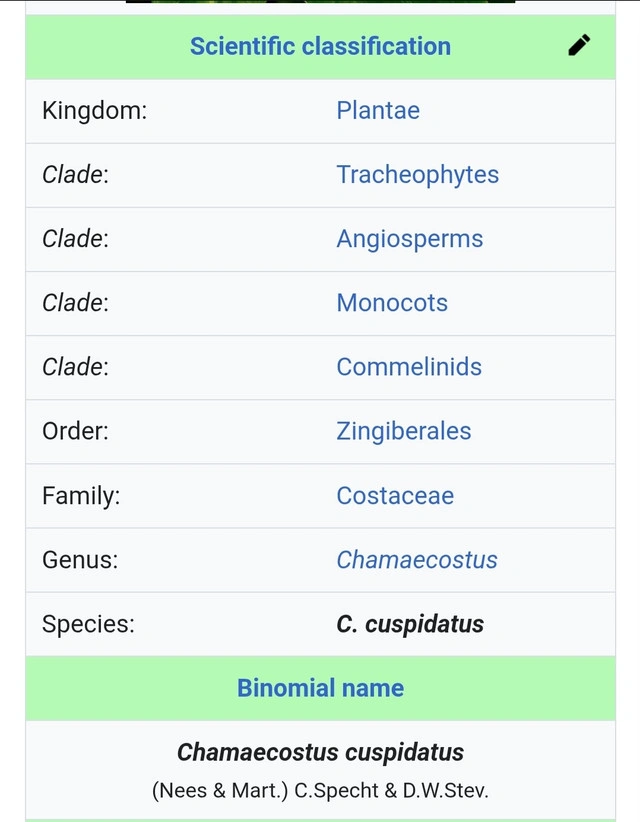This screenshot has height=822, width=640.
Task: Open the Angiosperms link
Action: coord(409,239)
